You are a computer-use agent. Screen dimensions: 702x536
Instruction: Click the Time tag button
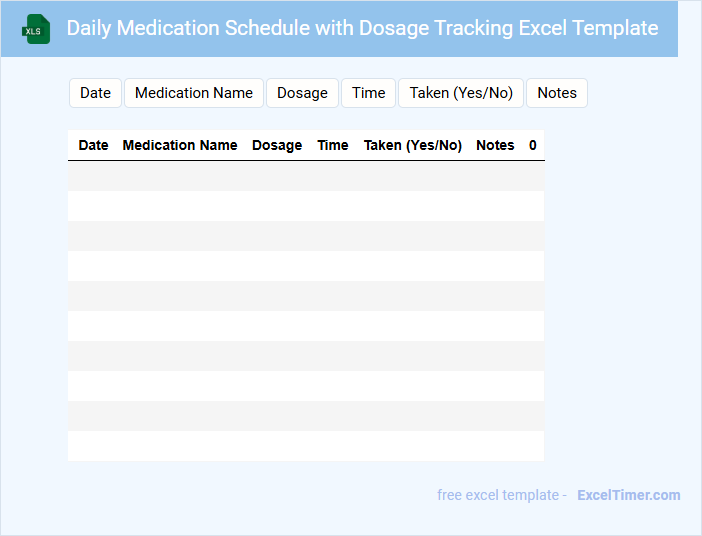tap(368, 93)
